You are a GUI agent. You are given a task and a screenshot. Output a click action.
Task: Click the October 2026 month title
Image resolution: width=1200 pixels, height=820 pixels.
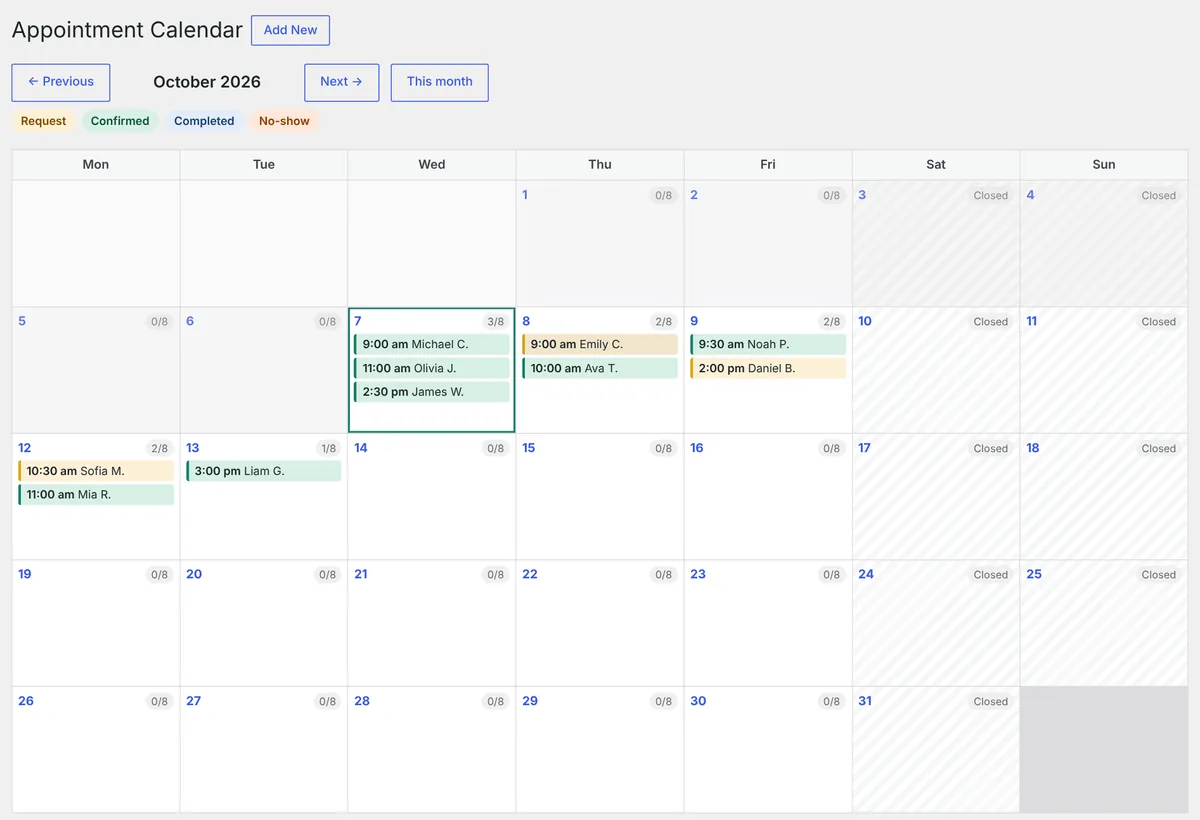tap(207, 82)
